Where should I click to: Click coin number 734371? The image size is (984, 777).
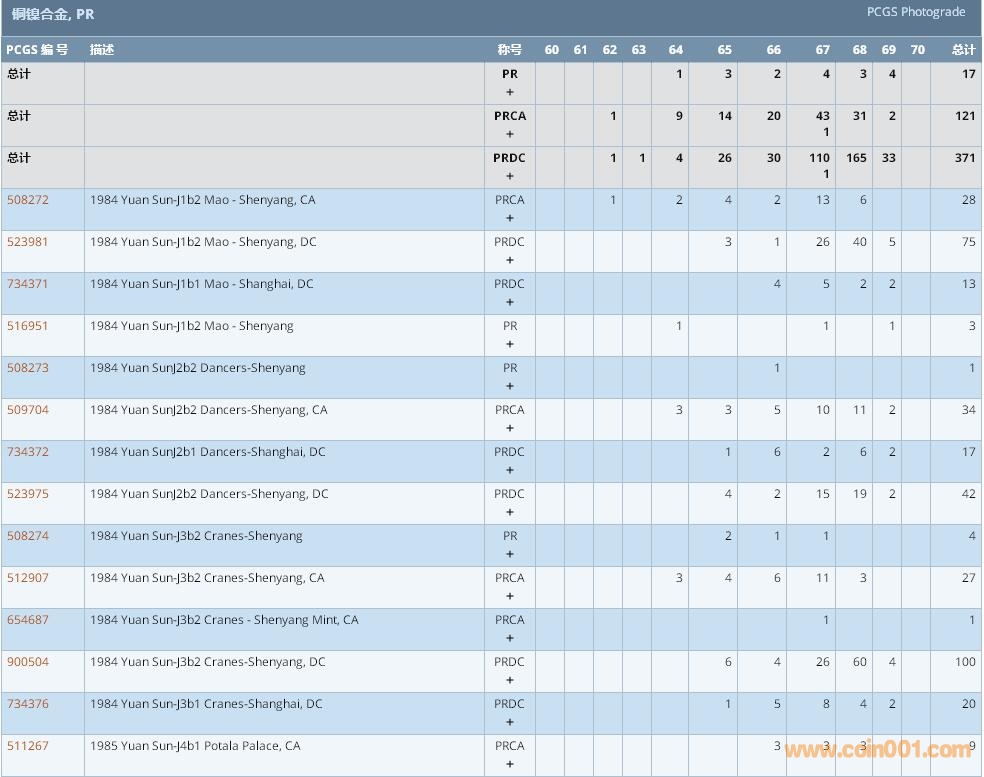pos(28,284)
